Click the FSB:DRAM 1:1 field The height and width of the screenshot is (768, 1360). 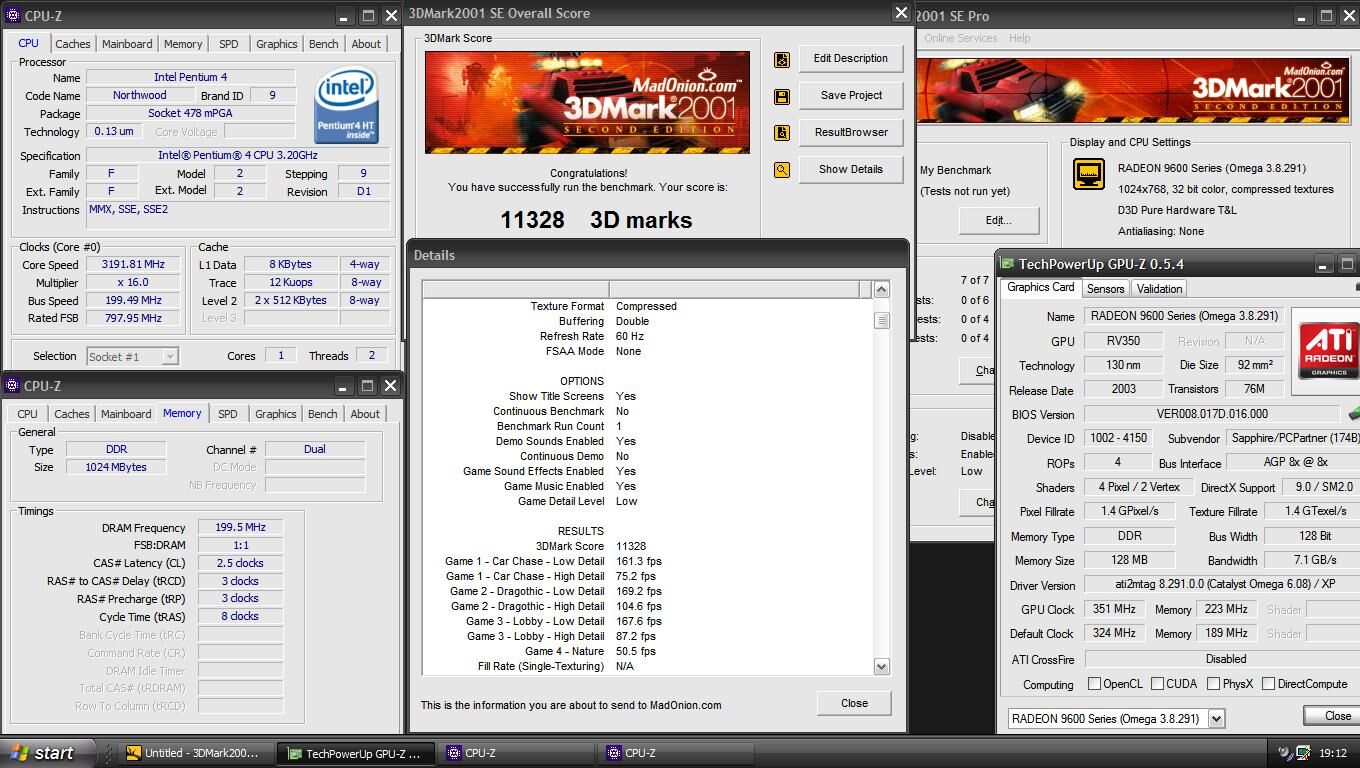[x=240, y=546]
